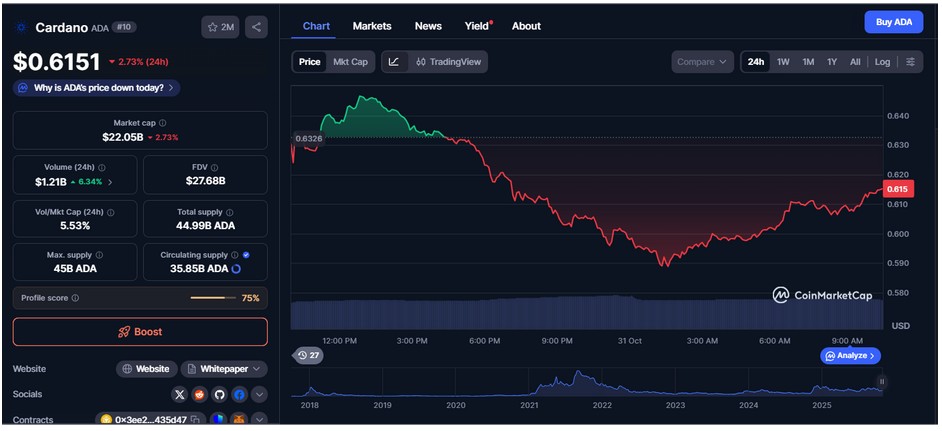Viewport: 942px width, 431px height.
Task: Toggle chart to Mkt Cap view
Action: 350,62
